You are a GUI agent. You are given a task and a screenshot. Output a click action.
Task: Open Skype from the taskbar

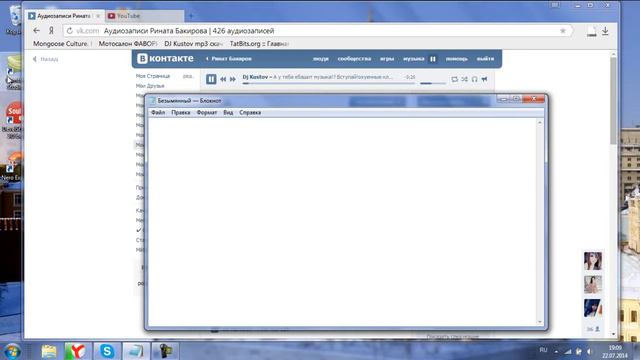(x=107, y=351)
